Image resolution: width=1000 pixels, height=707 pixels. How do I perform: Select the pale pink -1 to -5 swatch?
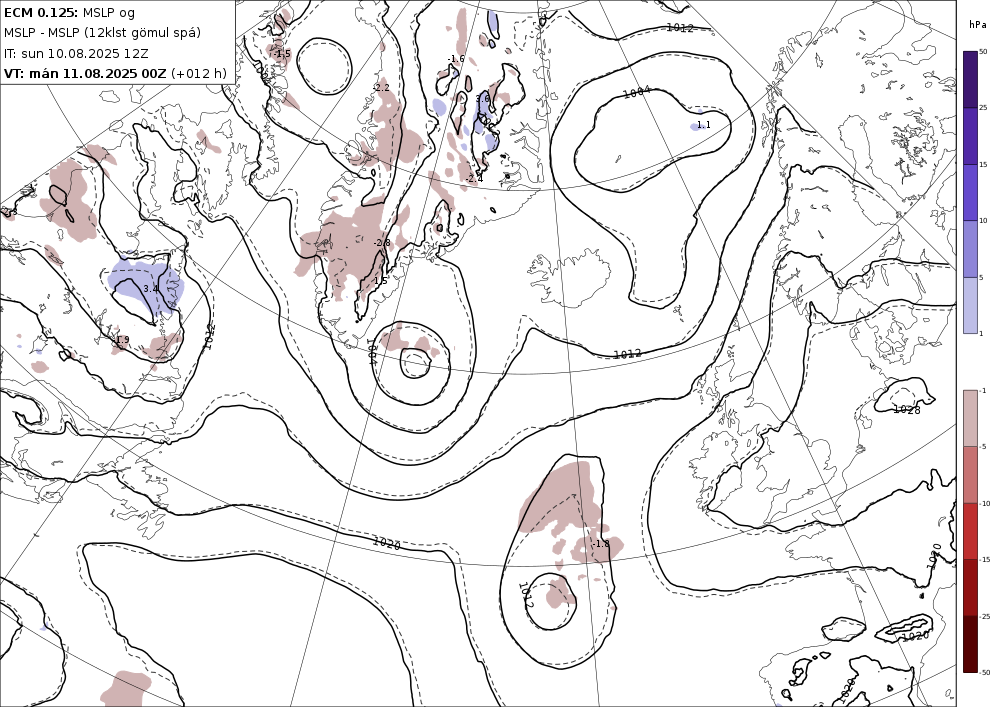(x=970, y=418)
